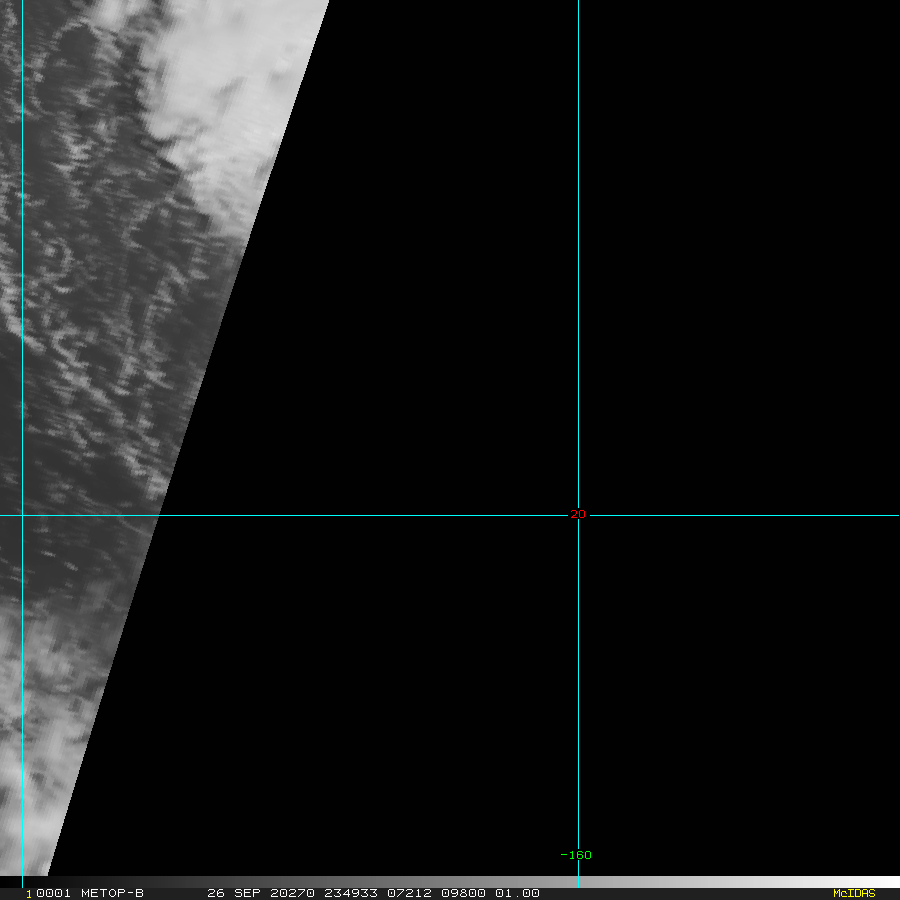Click the red 20 latitude label
The image size is (900, 900).
(578, 514)
